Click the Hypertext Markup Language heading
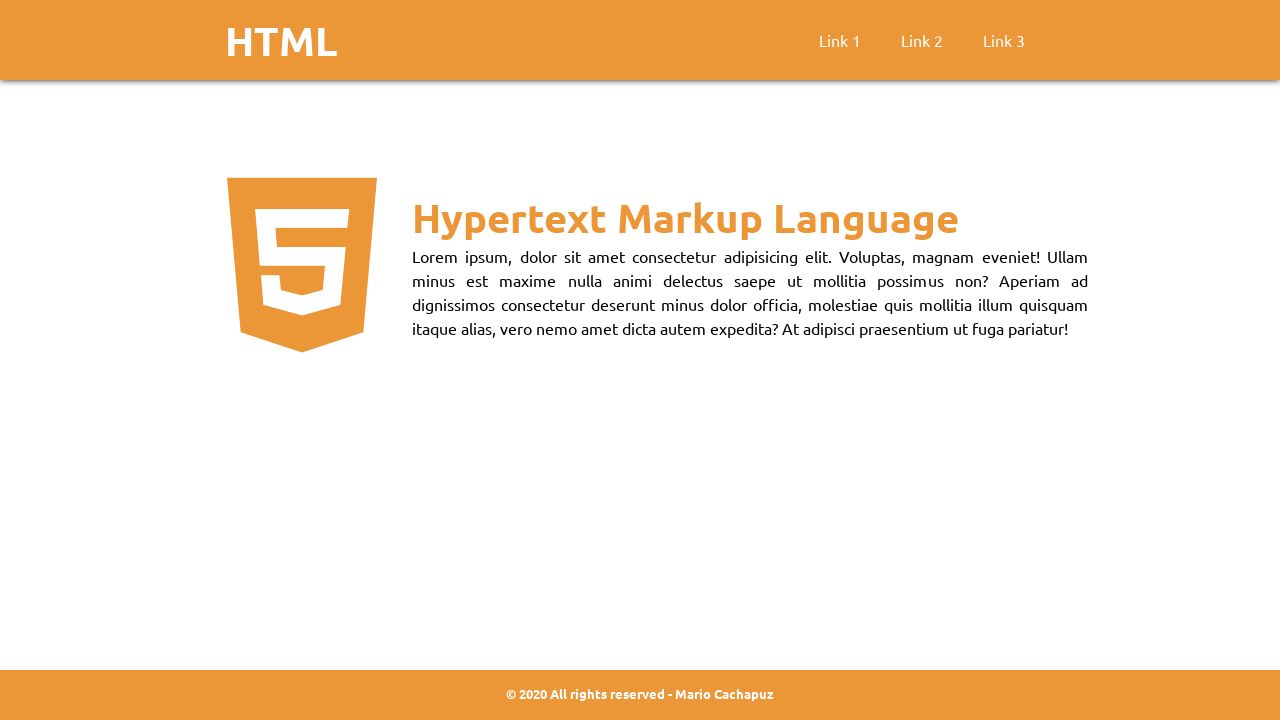This screenshot has width=1280, height=720. tap(685, 218)
